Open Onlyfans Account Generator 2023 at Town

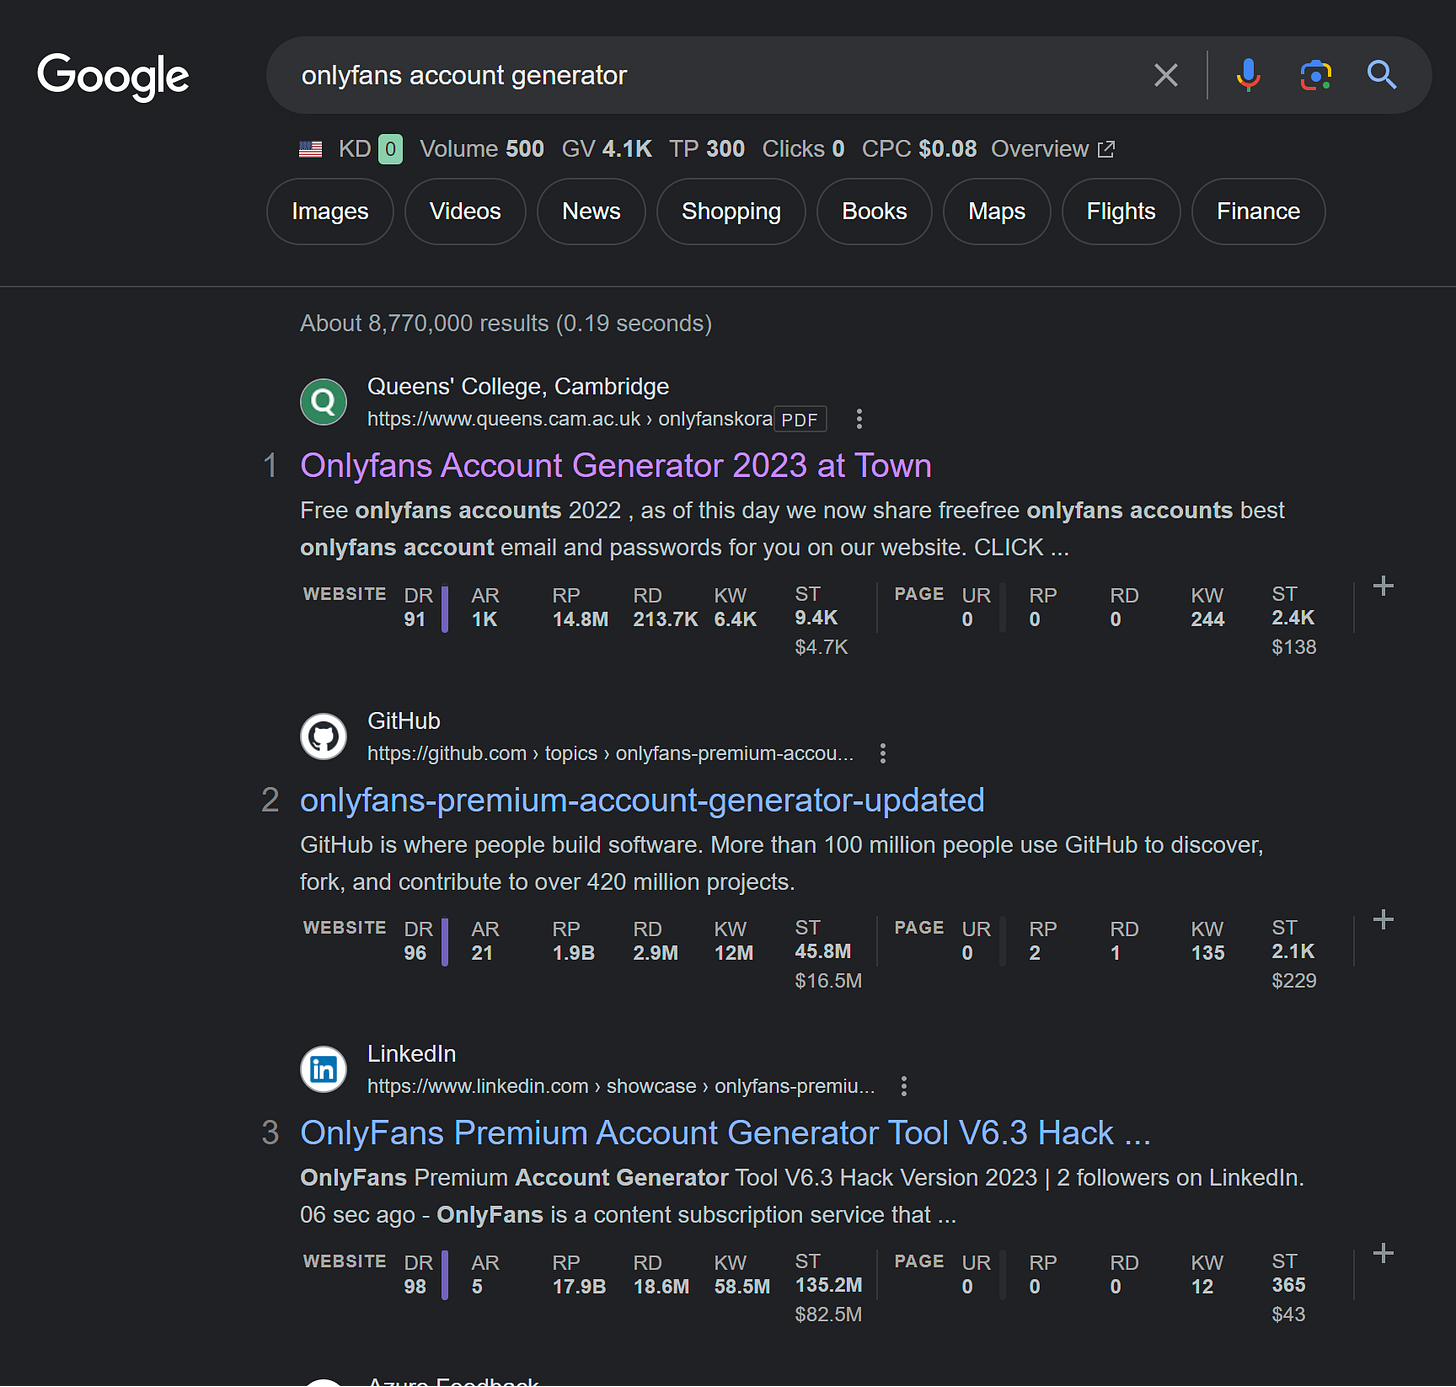click(616, 466)
